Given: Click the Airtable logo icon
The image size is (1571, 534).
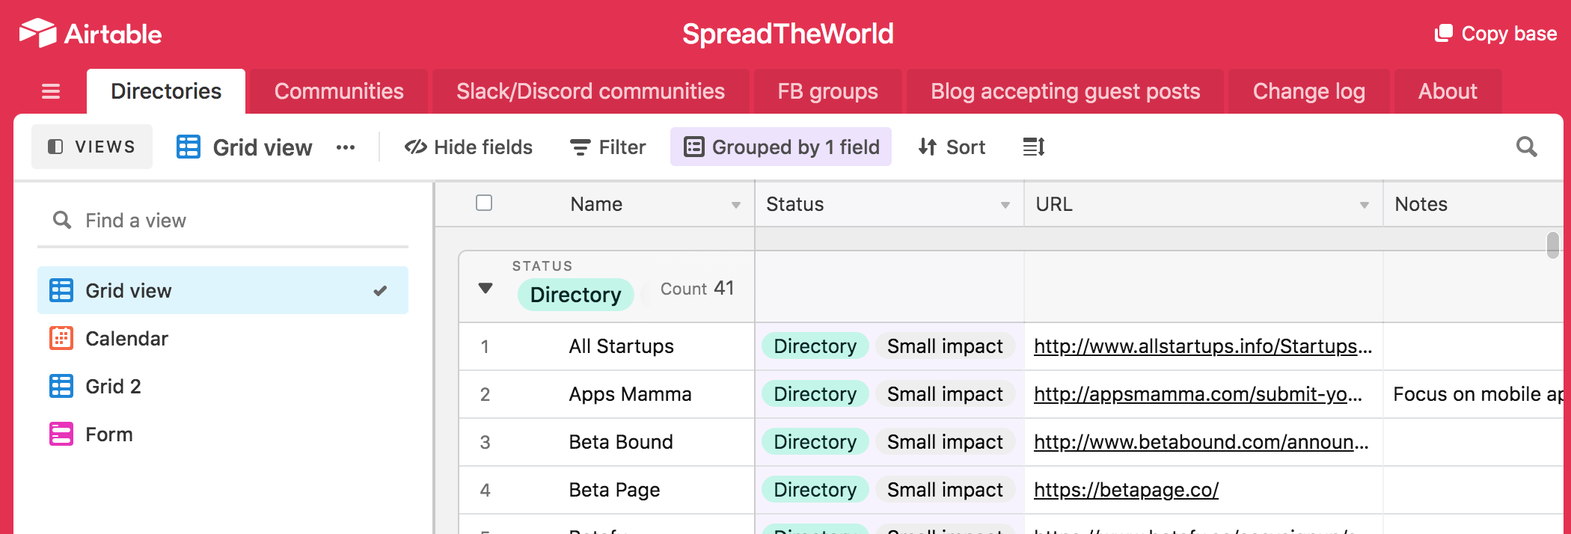Looking at the screenshot, I should pyautogui.click(x=38, y=33).
